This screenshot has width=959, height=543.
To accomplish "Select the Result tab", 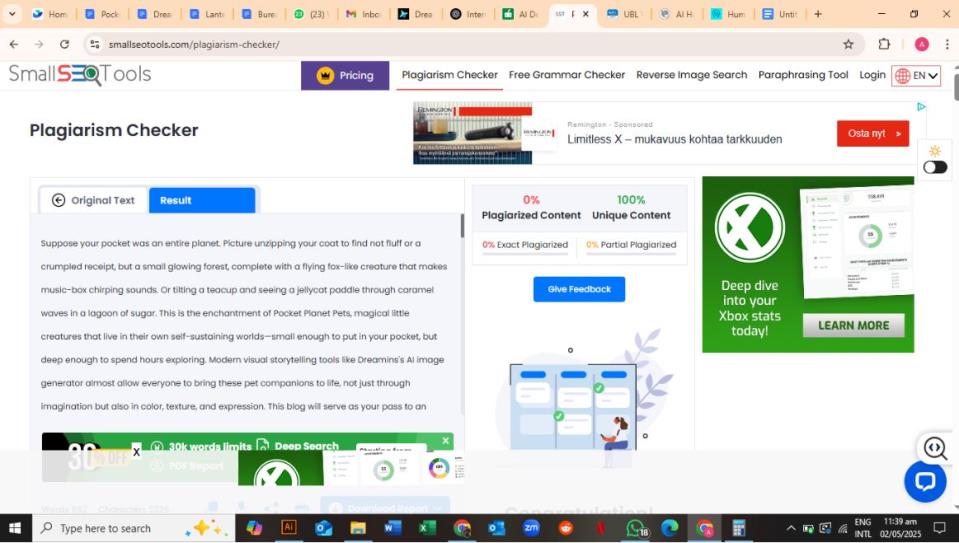I will coord(202,200).
